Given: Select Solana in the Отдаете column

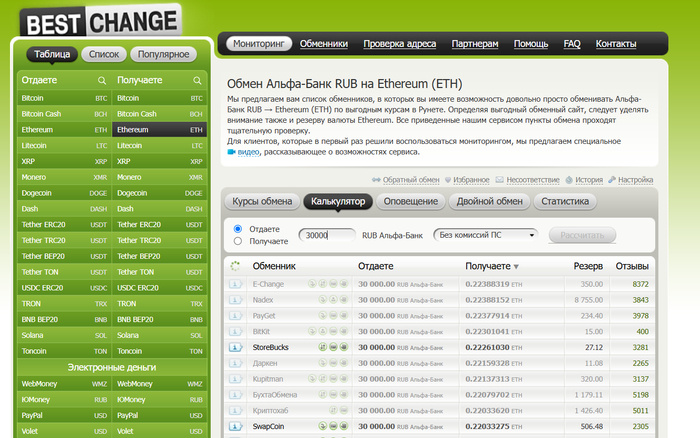Looking at the screenshot, I should pos(64,335).
